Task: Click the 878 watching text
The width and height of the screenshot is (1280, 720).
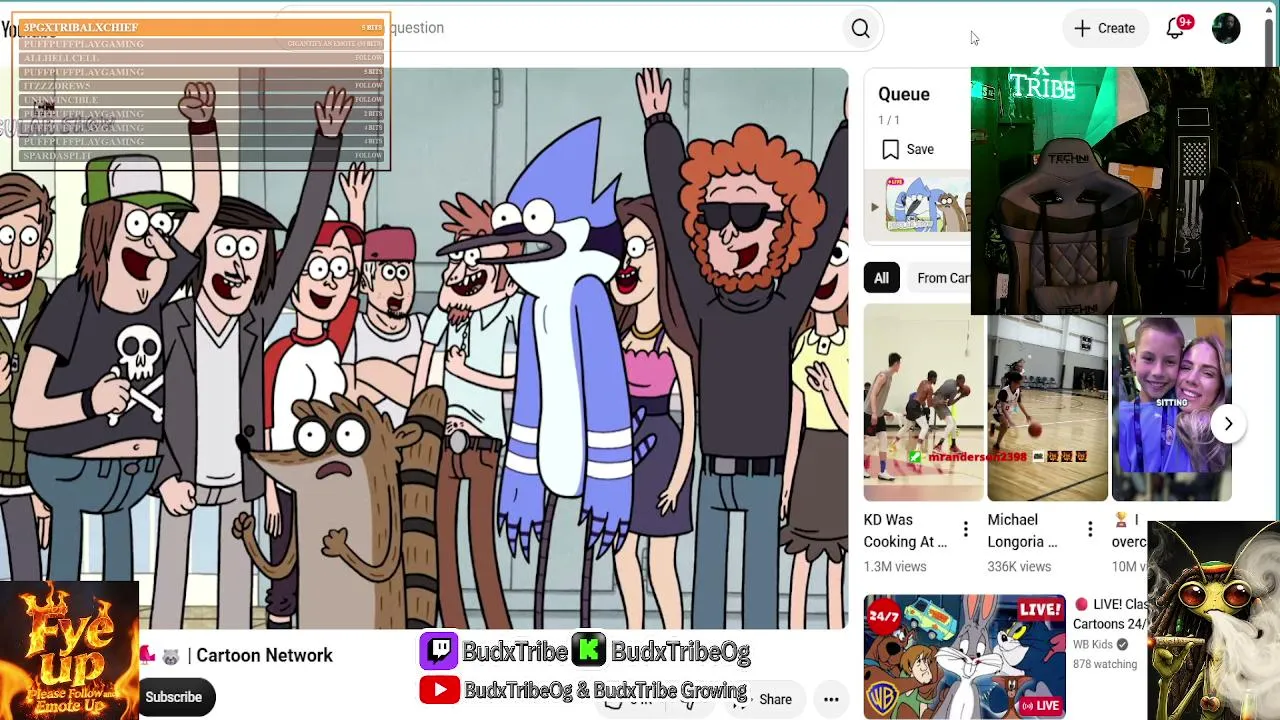Action: coord(1105,664)
